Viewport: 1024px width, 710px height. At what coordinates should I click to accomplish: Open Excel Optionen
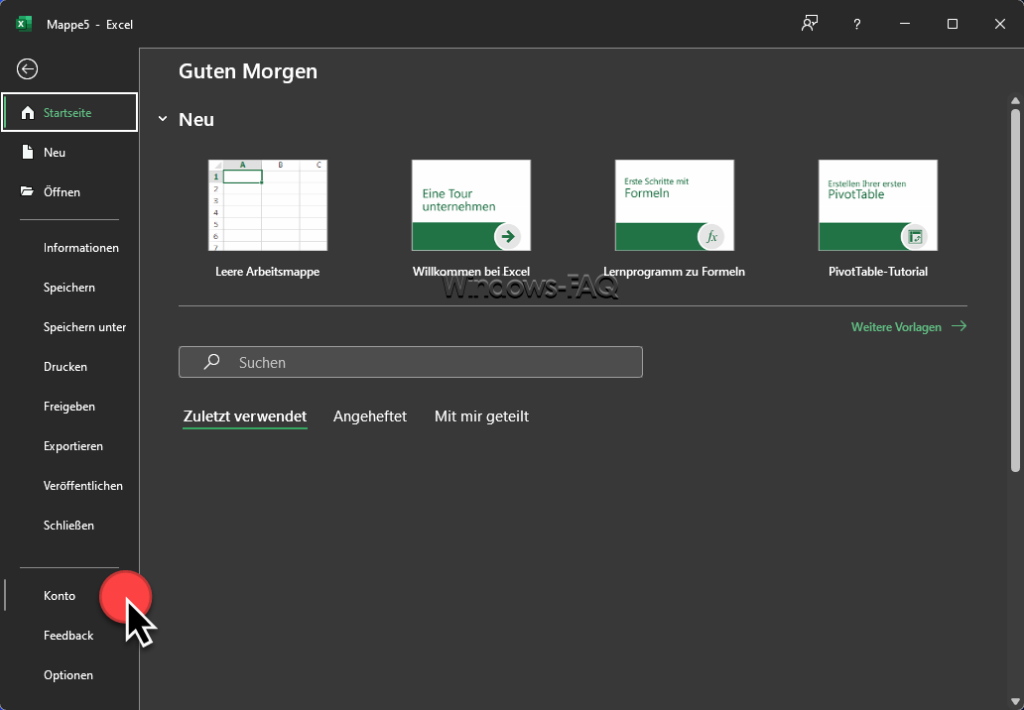tap(69, 675)
